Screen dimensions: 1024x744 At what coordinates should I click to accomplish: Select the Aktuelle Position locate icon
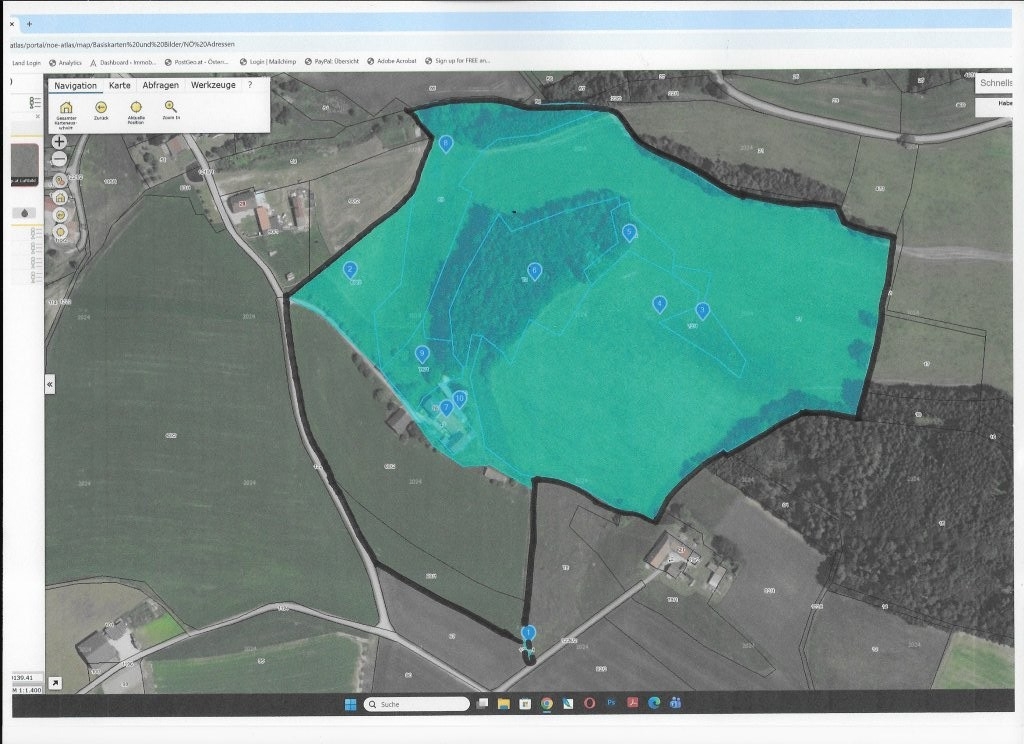(x=136, y=107)
